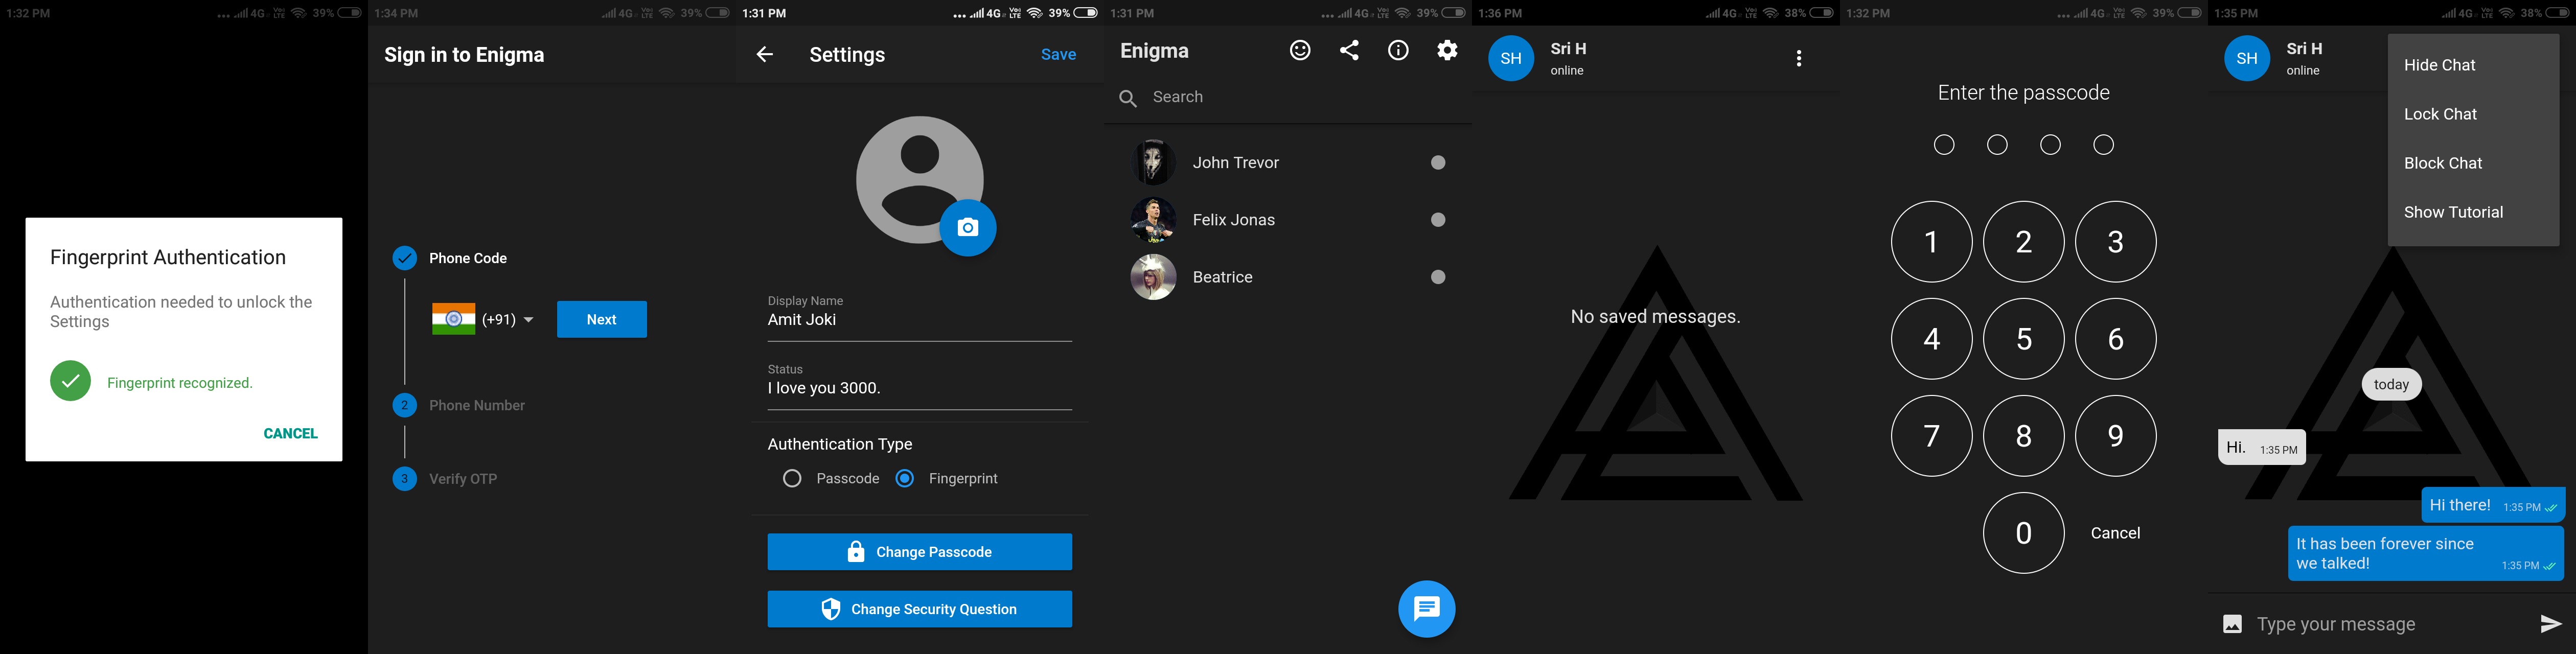Choose Hide Chat from the menu

coord(2439,65)
